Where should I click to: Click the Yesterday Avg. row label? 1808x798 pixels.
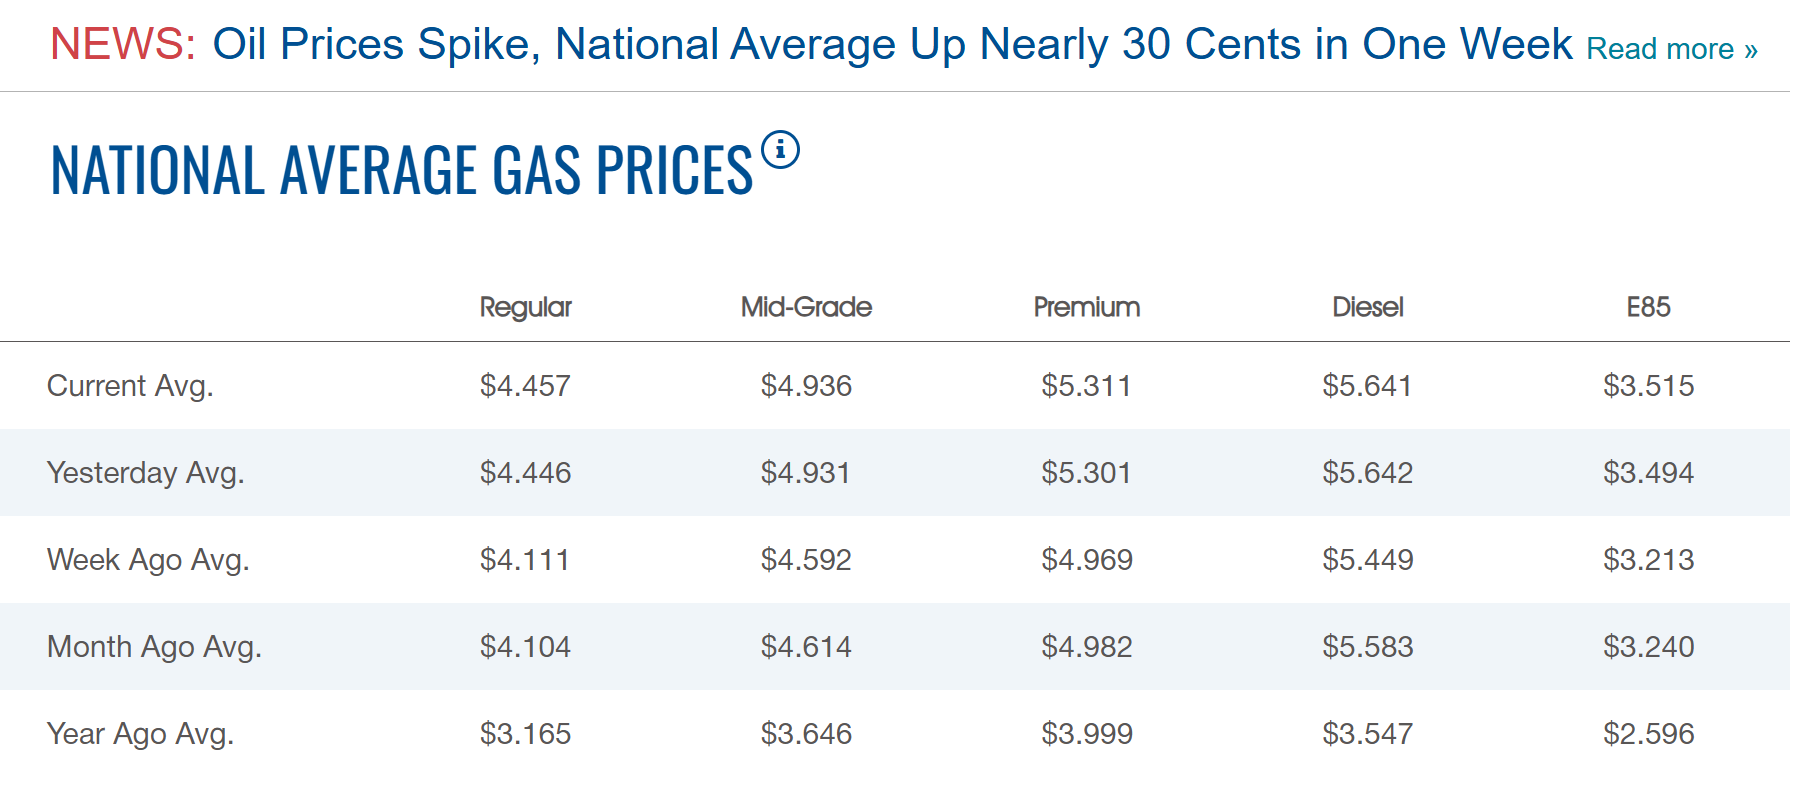coord(146,473)
